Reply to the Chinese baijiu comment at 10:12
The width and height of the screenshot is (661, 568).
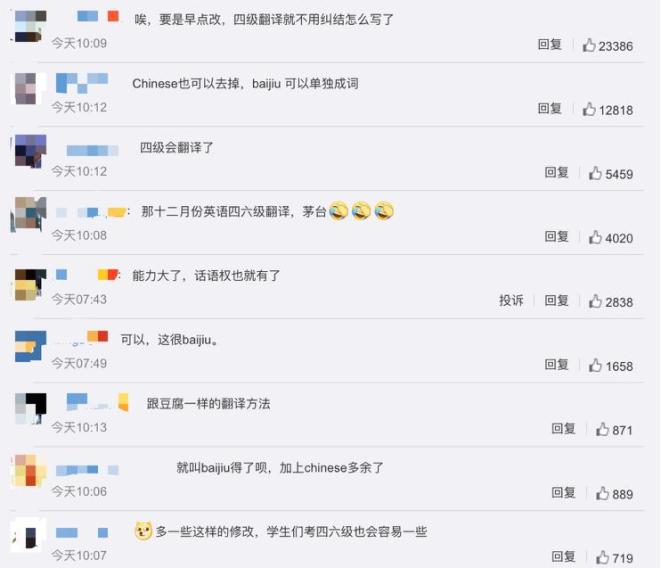pos(550,108)
